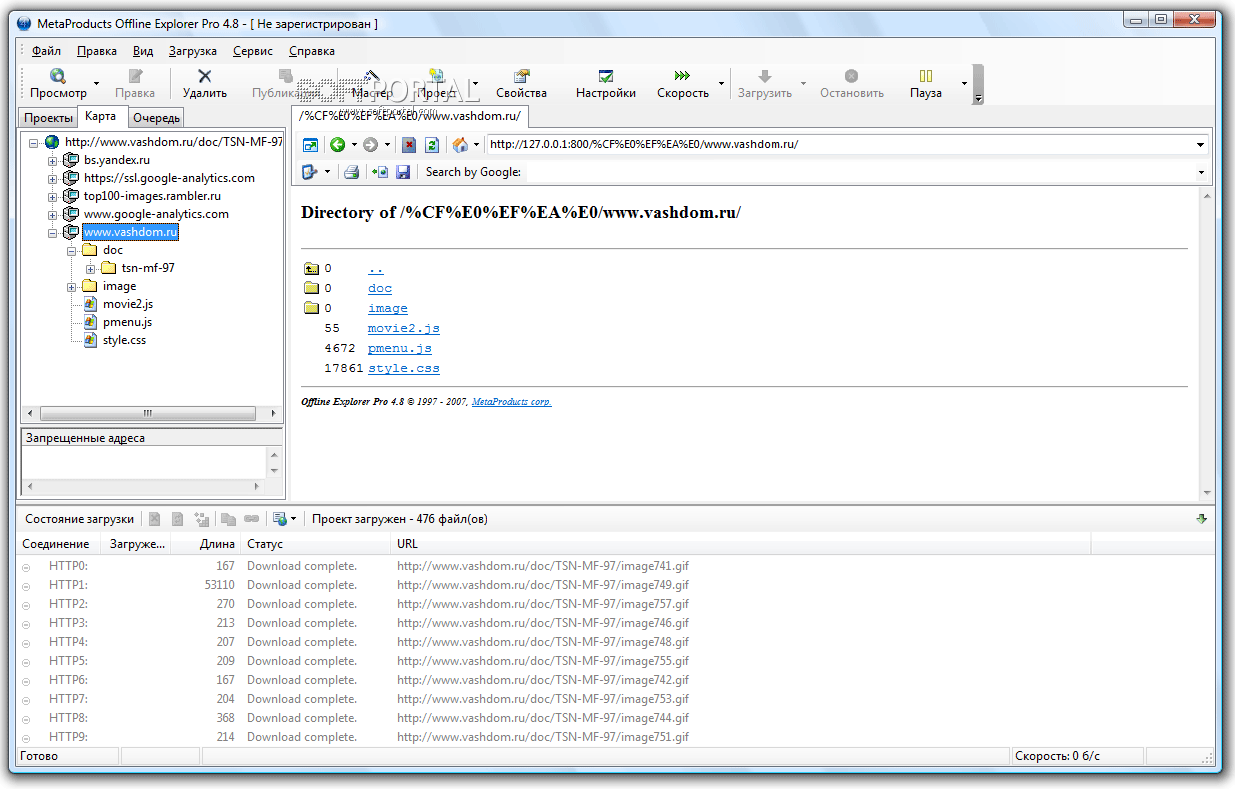Open Настройки (Settings) toolbar icon
Image resolution: width=1235 pixels, height=789 pixels.
click(x=605, y=83)
